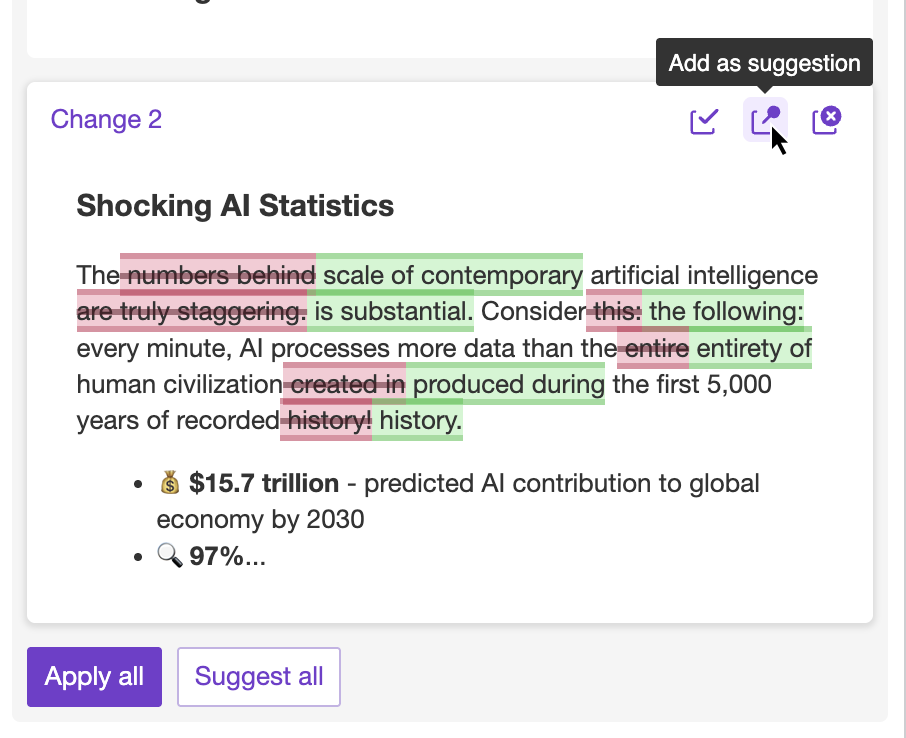Click the inserted text "produced during"

508,384
